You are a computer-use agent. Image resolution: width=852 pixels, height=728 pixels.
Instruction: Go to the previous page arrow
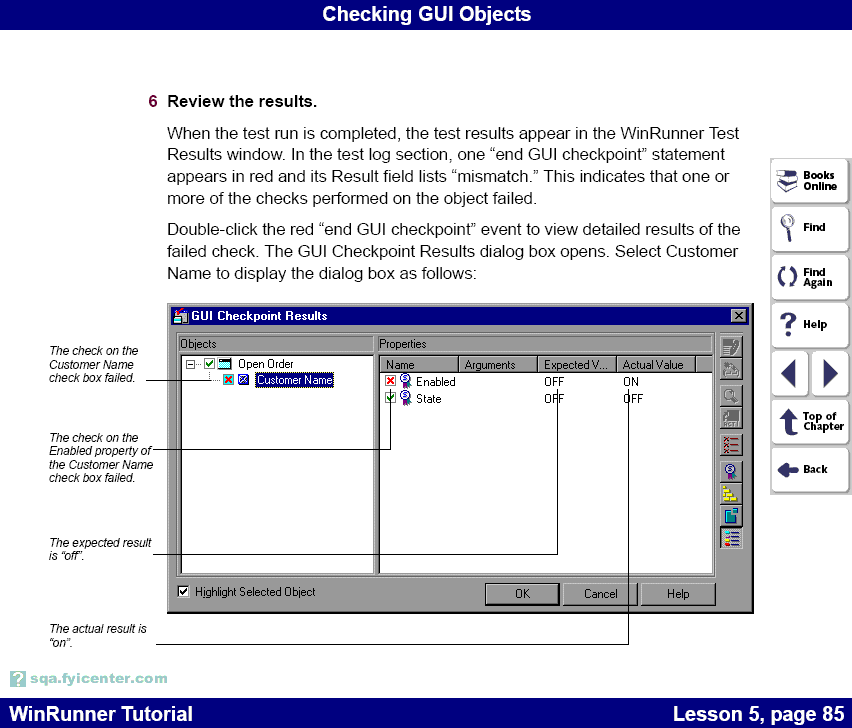click(x=790, y=373)
